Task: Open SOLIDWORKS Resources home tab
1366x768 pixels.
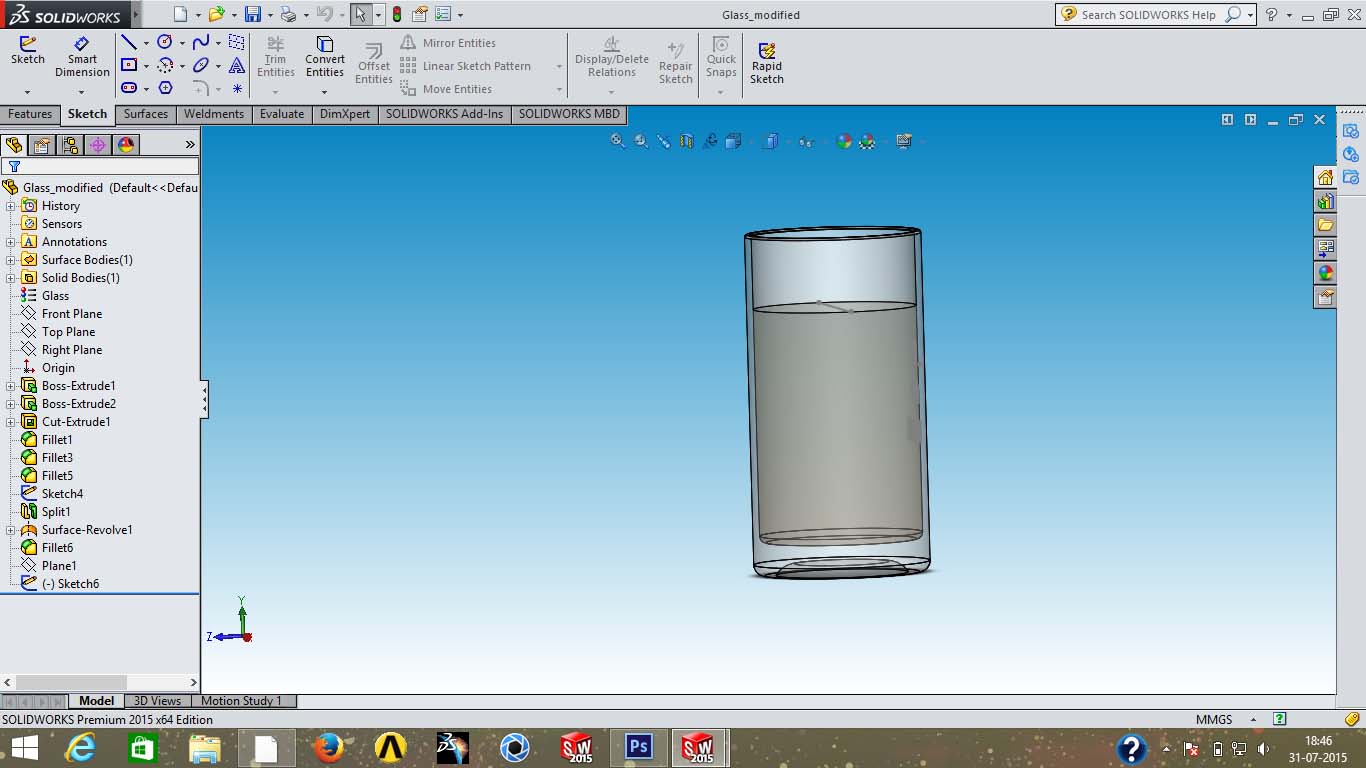Action: click(1325, 177)
